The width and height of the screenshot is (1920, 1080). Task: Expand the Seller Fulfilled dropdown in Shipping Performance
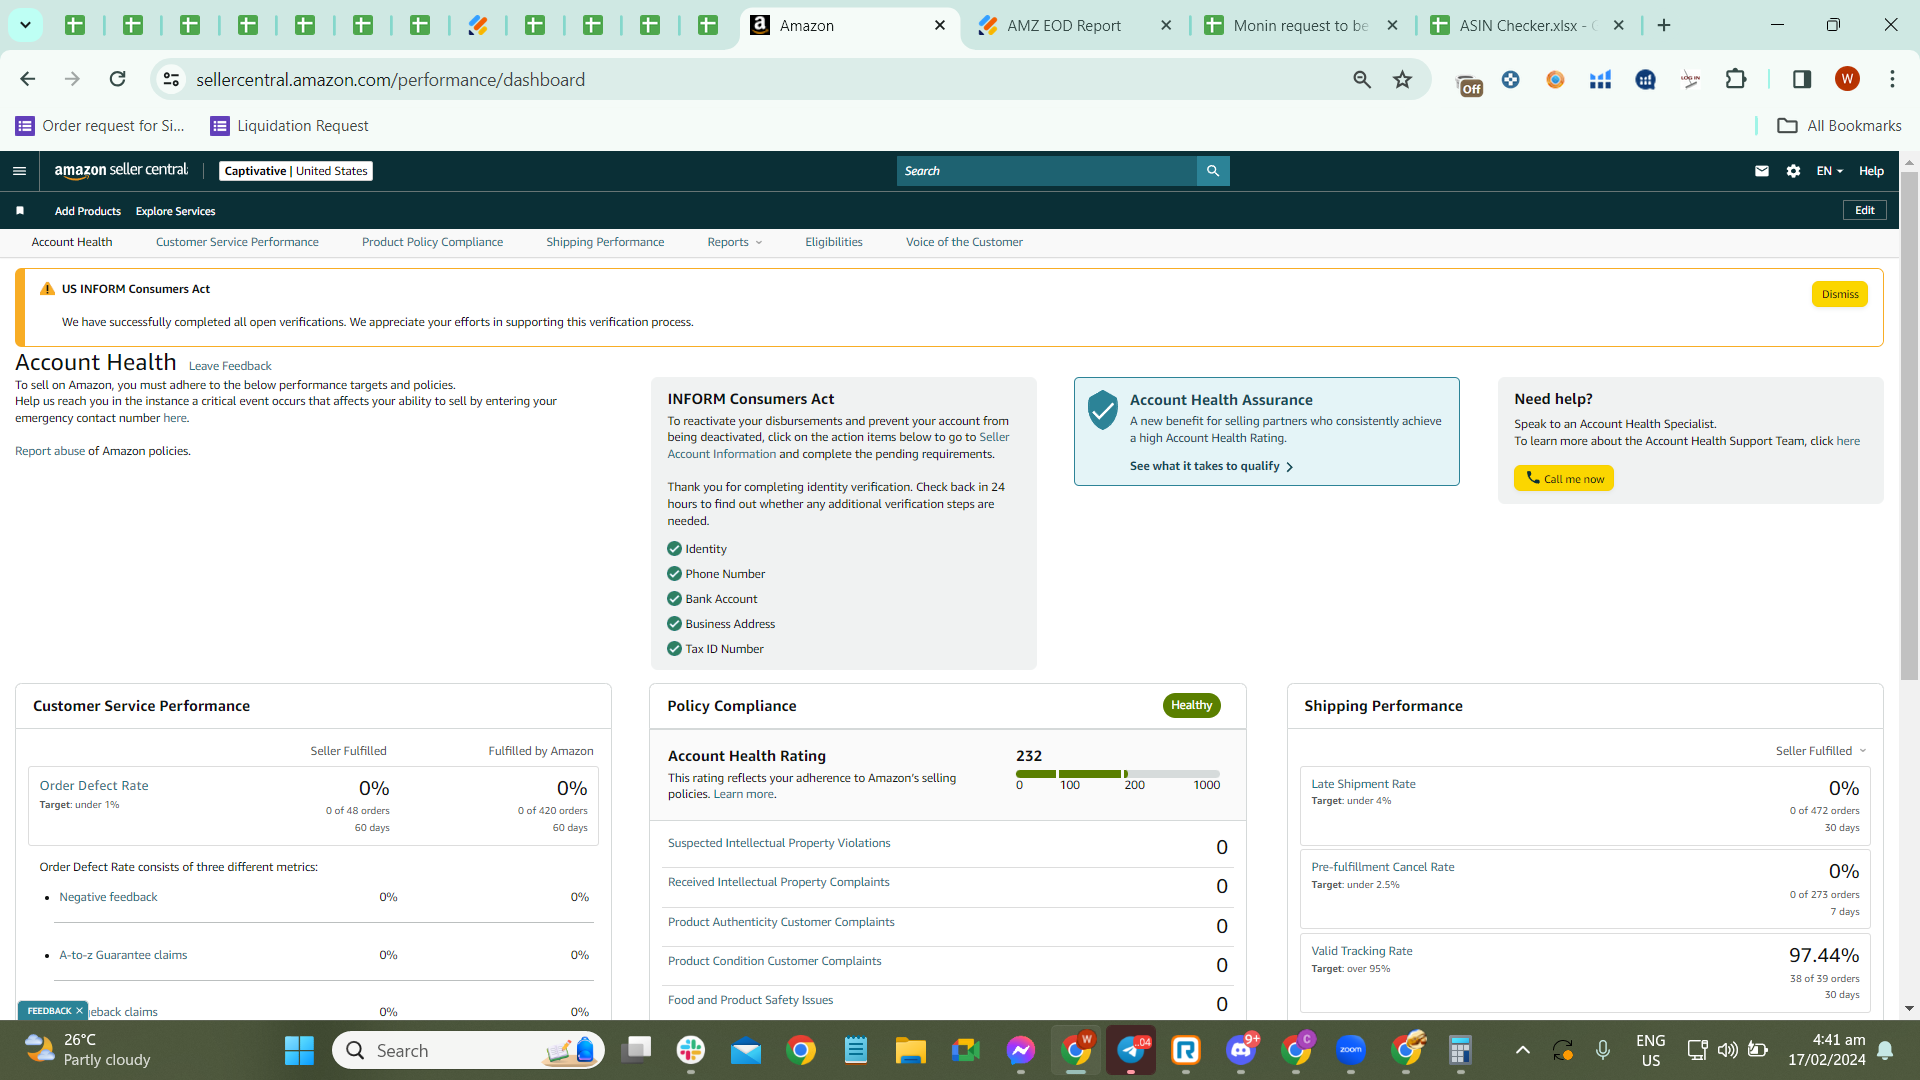pyautogui.click(x=1821, y=751)
